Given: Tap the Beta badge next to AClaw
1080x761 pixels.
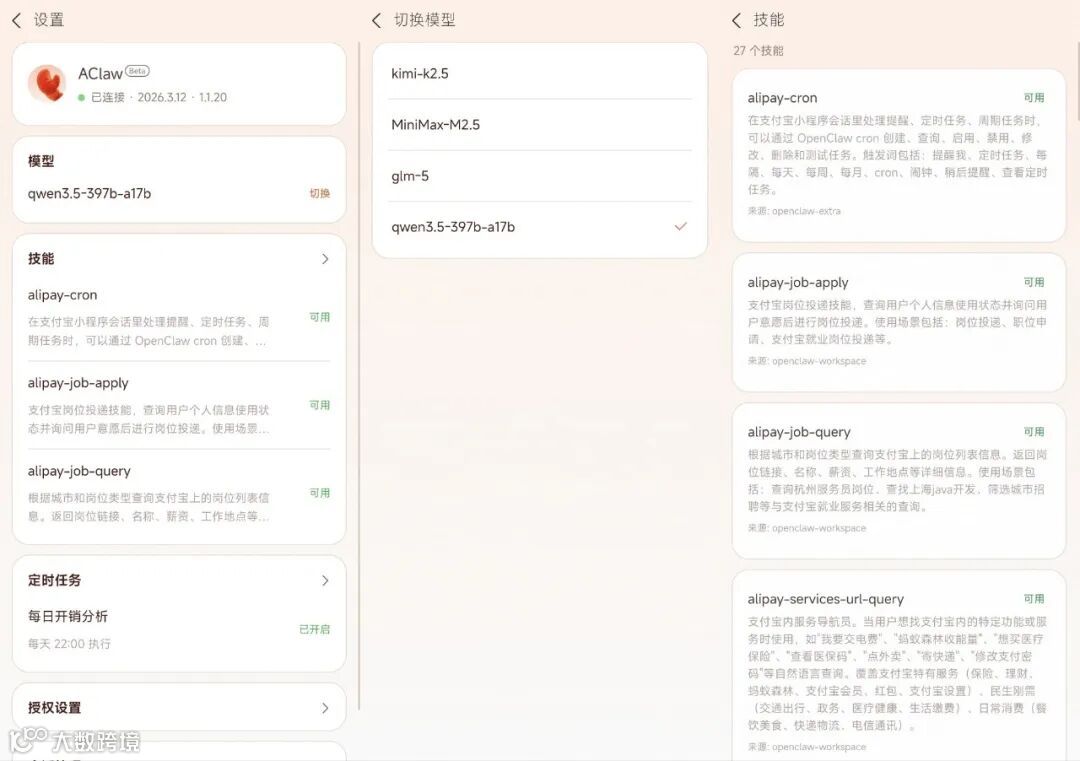Looking at the screenshot, I should coord(137,71).
